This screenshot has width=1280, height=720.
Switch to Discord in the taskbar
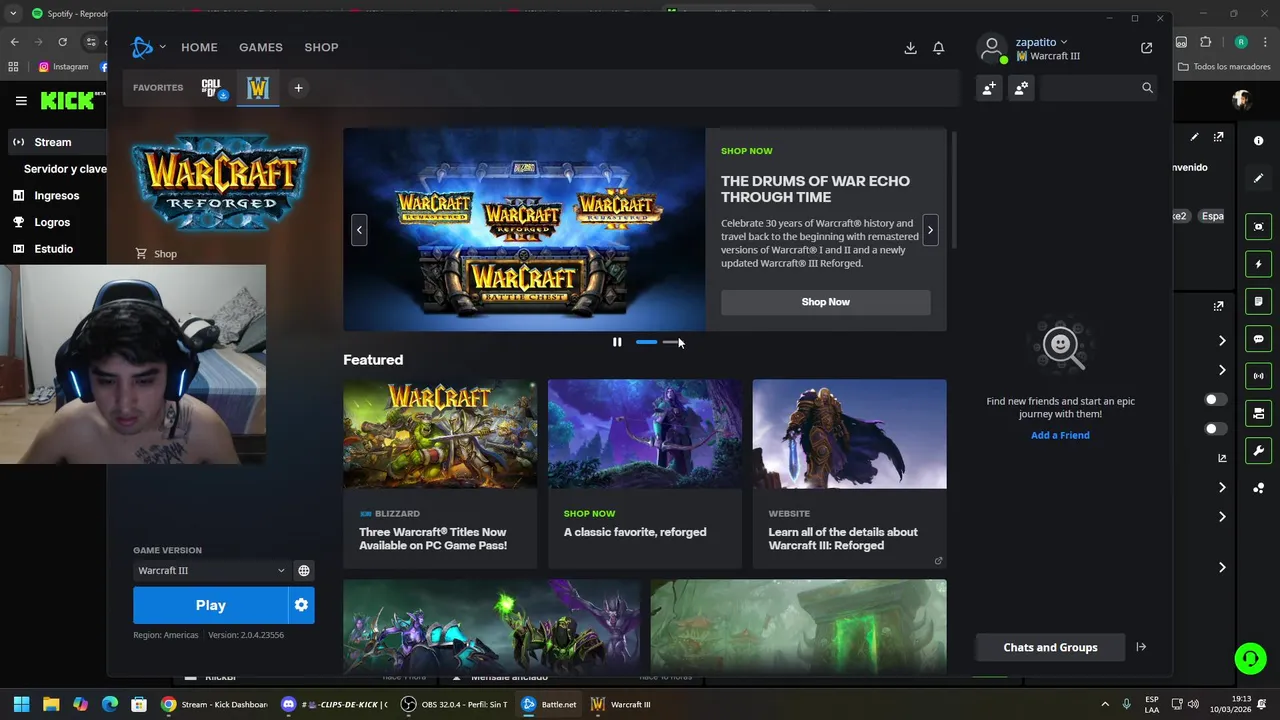[x=335, y=704]
